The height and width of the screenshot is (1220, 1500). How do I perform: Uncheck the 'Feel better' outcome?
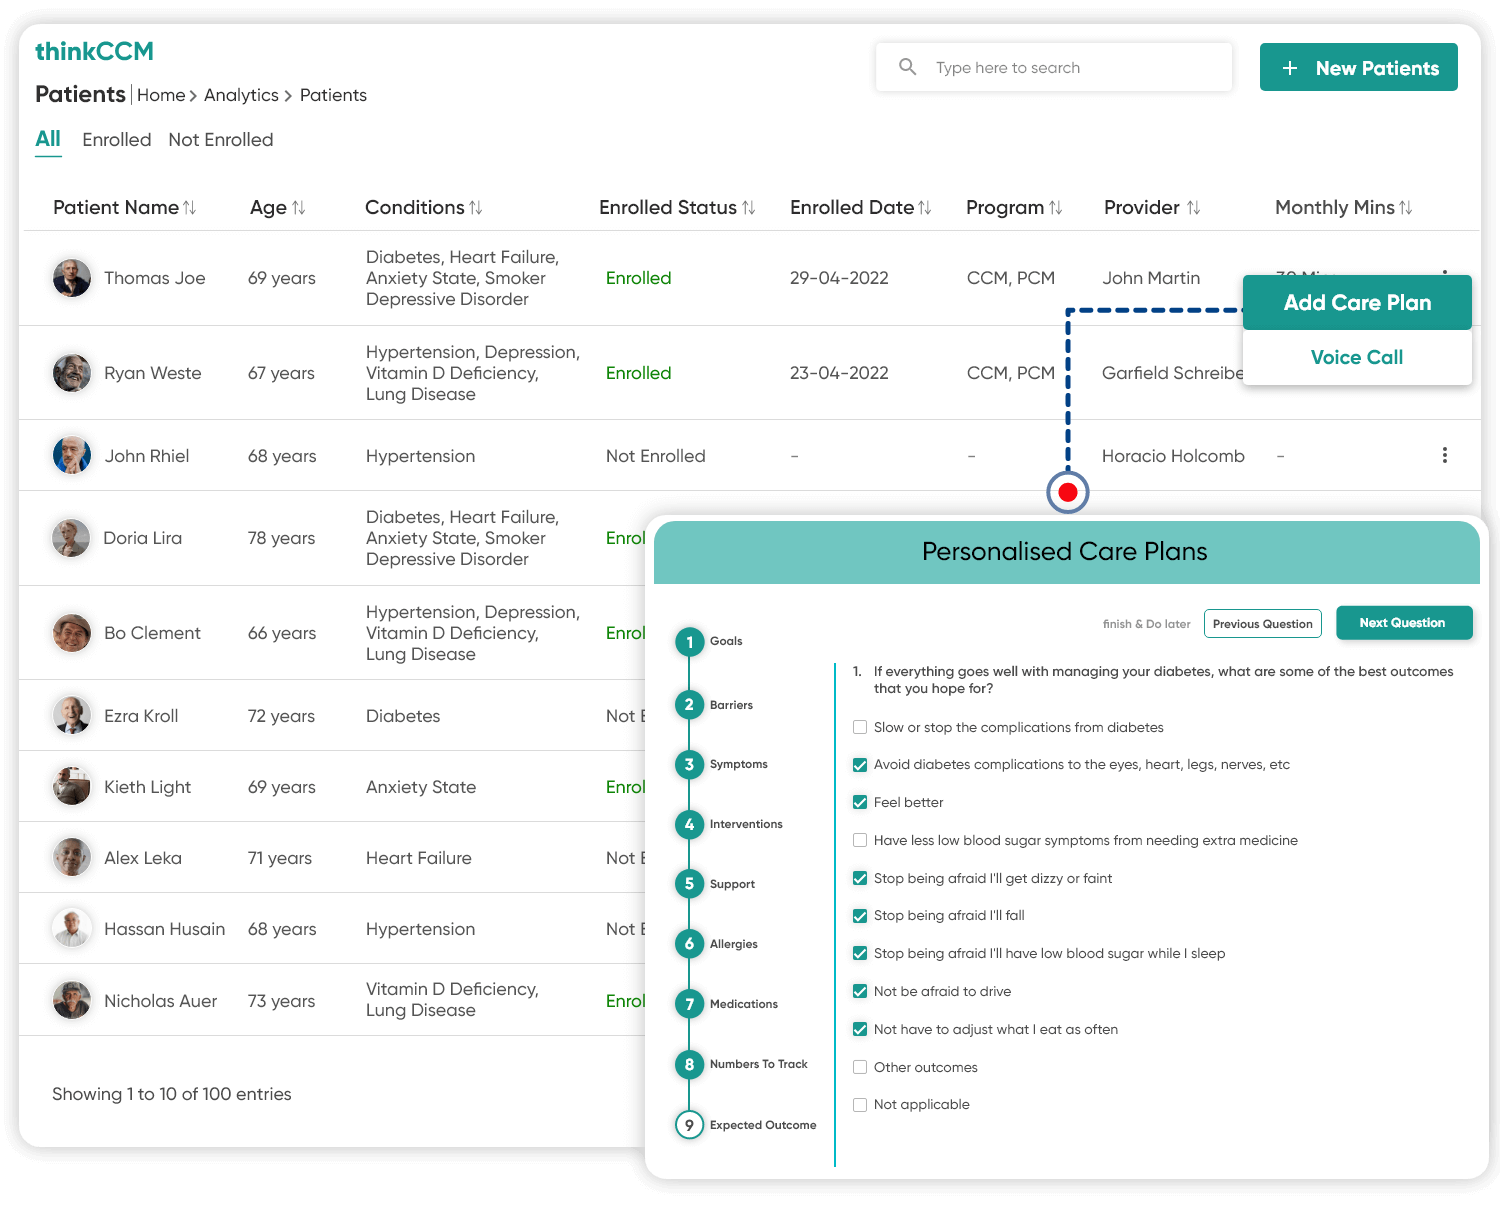(860, 802)
